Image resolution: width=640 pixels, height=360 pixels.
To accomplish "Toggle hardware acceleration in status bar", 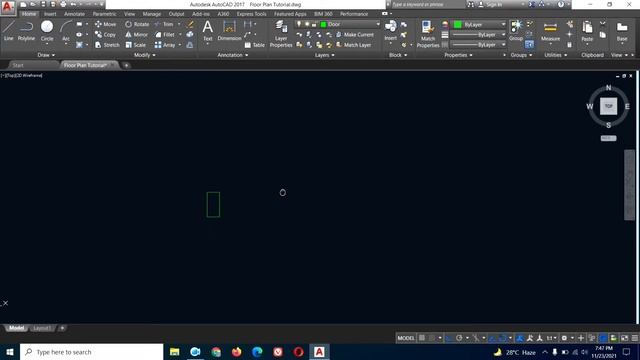I will pyautogui.click(x=603, y=338).
